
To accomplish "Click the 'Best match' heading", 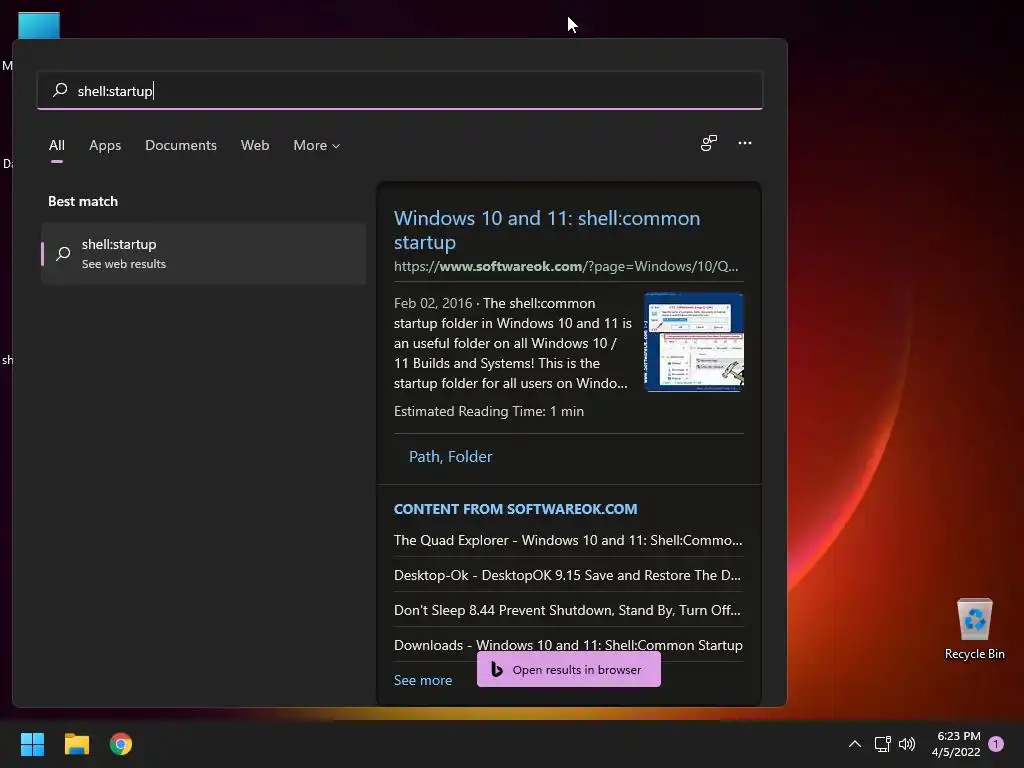I will (x=83, y=201).
